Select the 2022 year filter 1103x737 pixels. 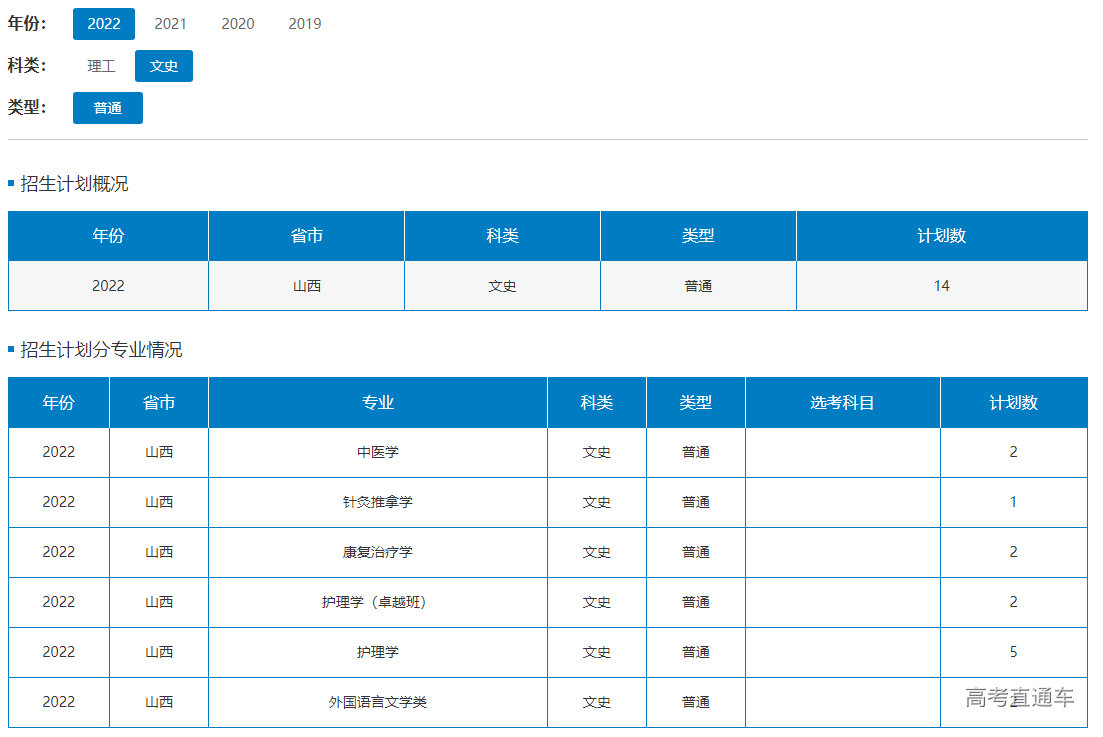[x=104, y=24]
